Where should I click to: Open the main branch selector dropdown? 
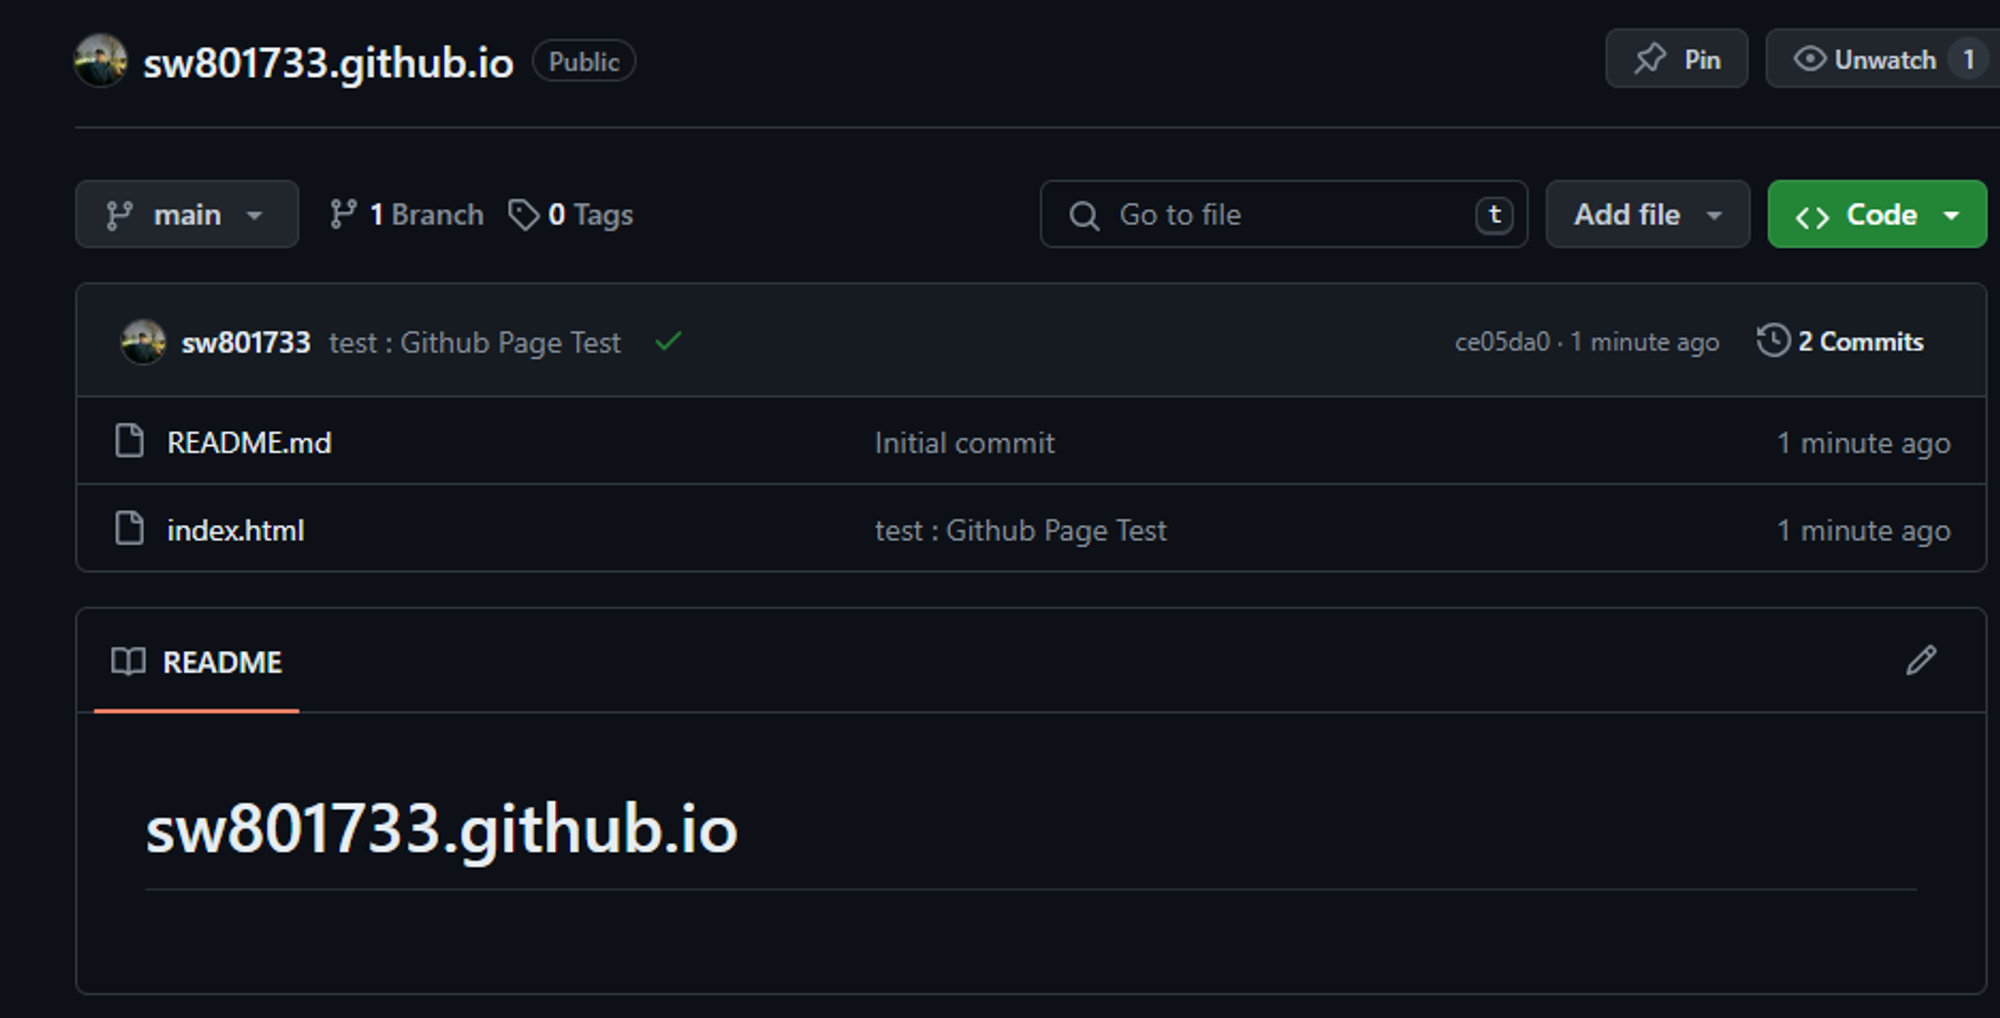point(187,214)
